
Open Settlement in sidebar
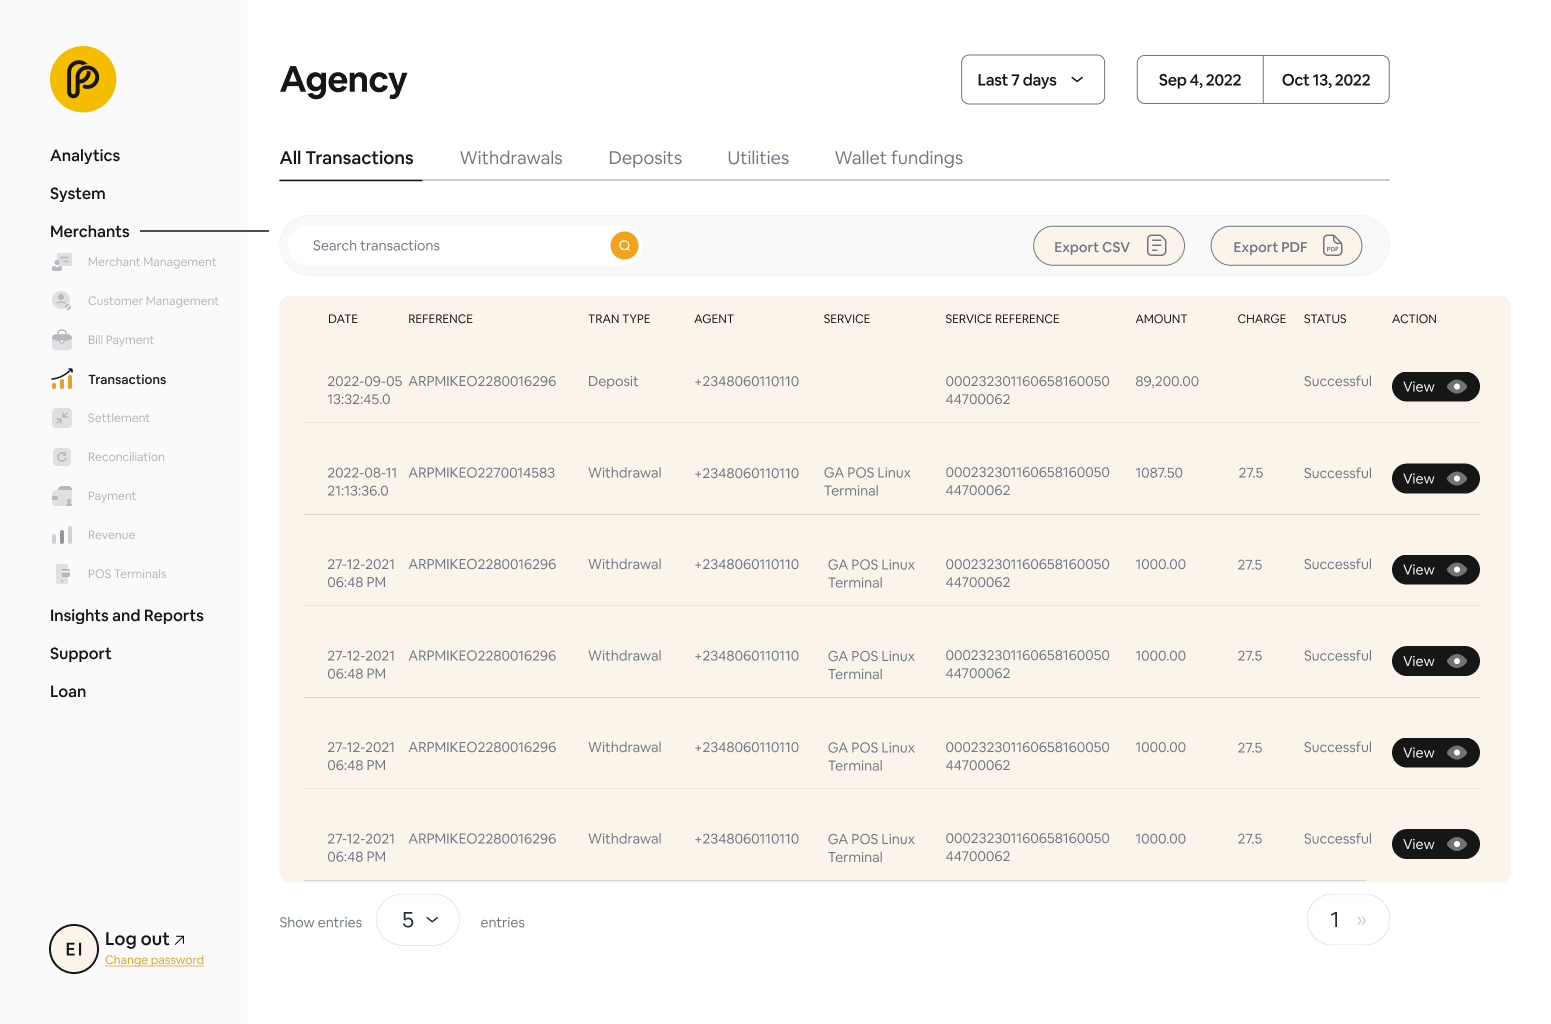[x=101, y=418]
